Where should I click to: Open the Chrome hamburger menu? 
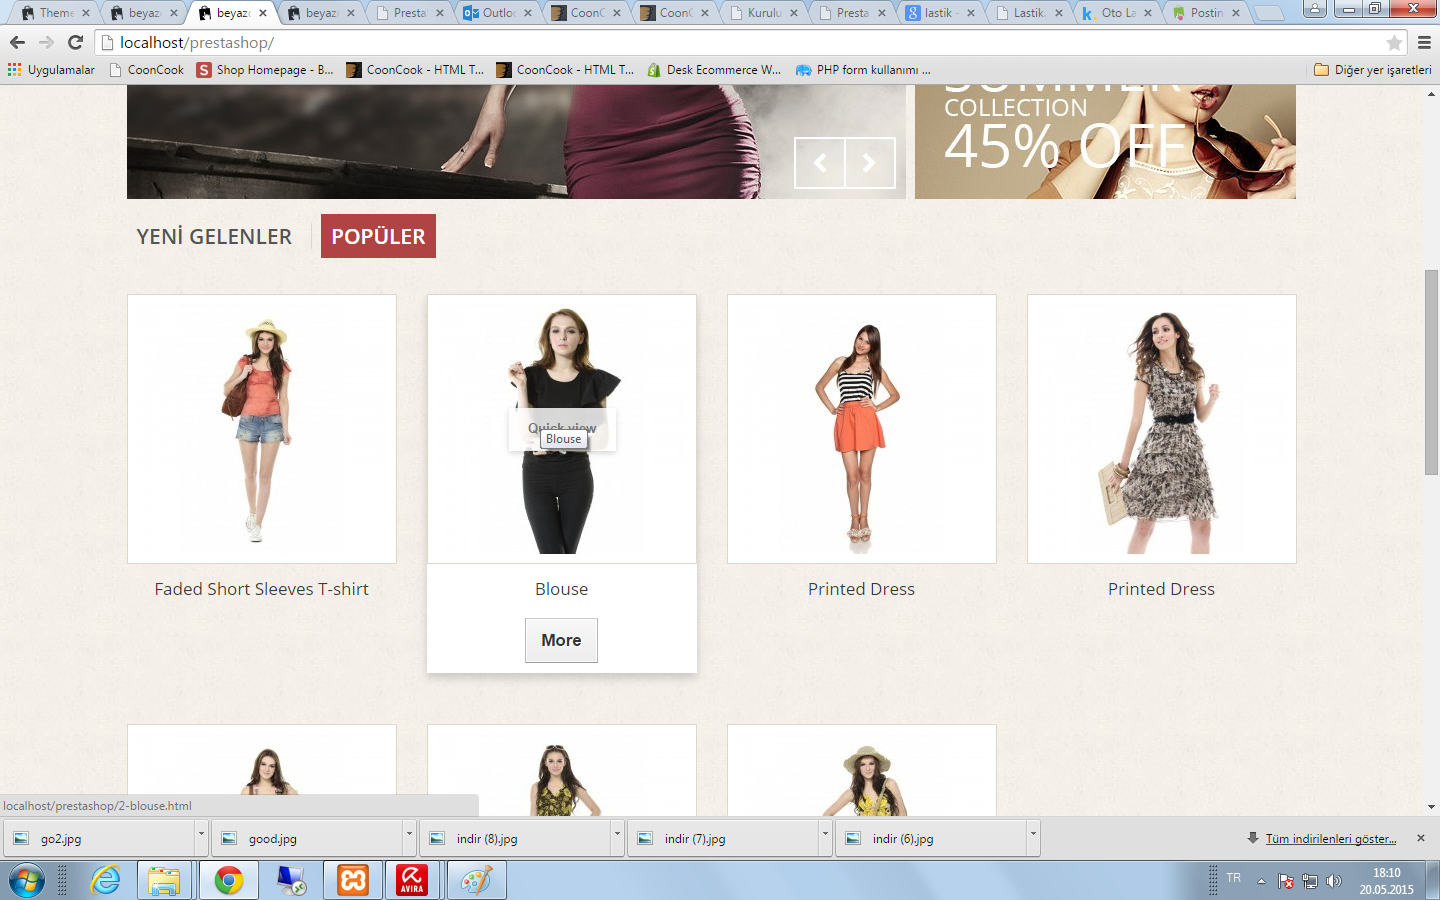click(x=1424, y=42)
